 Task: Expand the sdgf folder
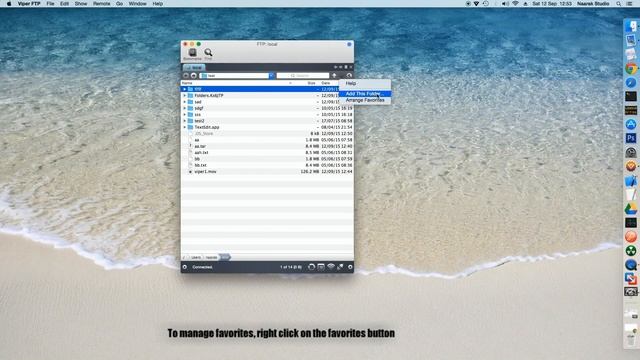(184, 108)
